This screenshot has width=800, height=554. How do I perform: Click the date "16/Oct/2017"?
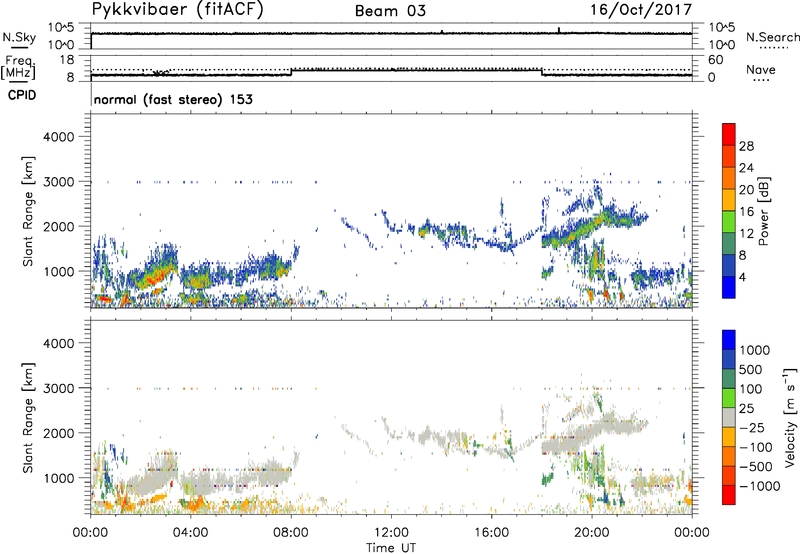(x=641, y=10)
